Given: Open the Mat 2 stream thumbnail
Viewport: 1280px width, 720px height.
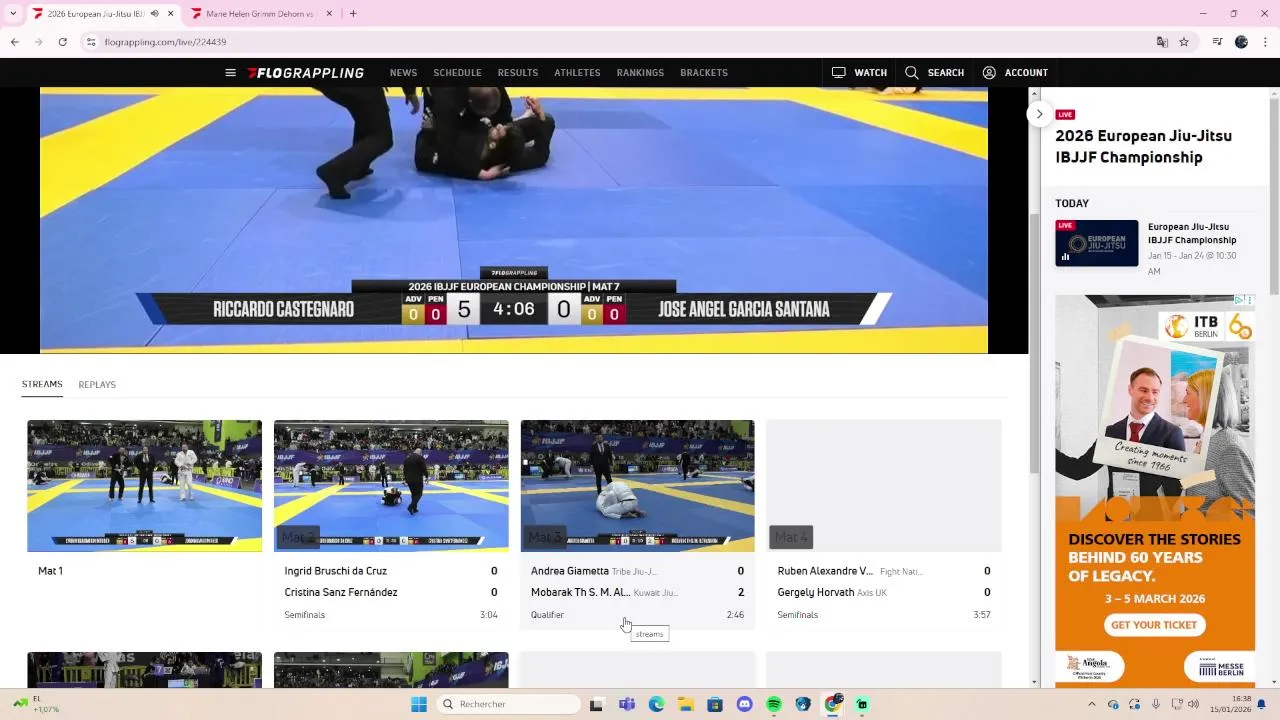Looking at the screenshot, I should tap(391, 486).
